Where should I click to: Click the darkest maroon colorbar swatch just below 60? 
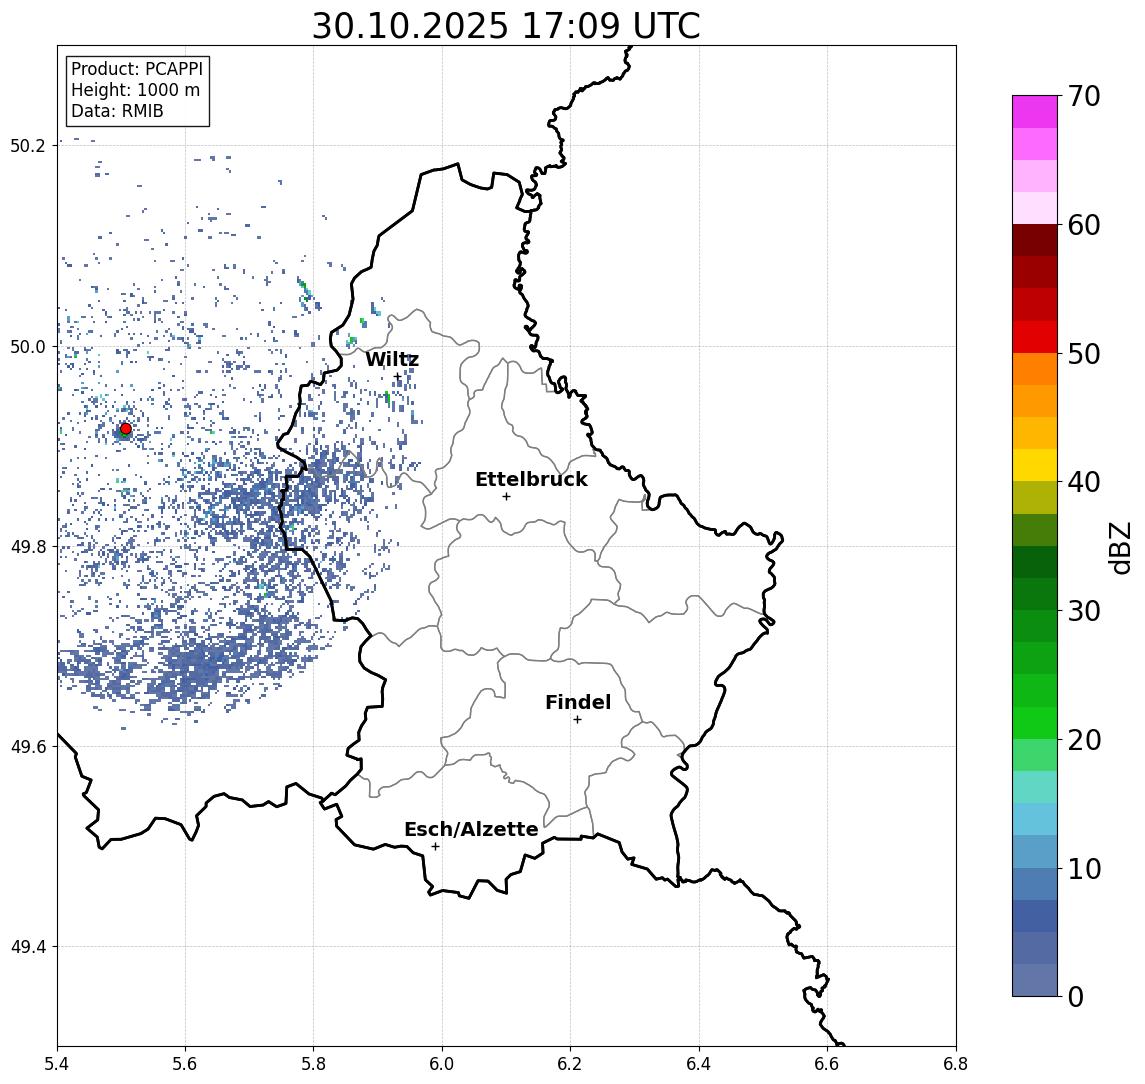pos(1035,240)
